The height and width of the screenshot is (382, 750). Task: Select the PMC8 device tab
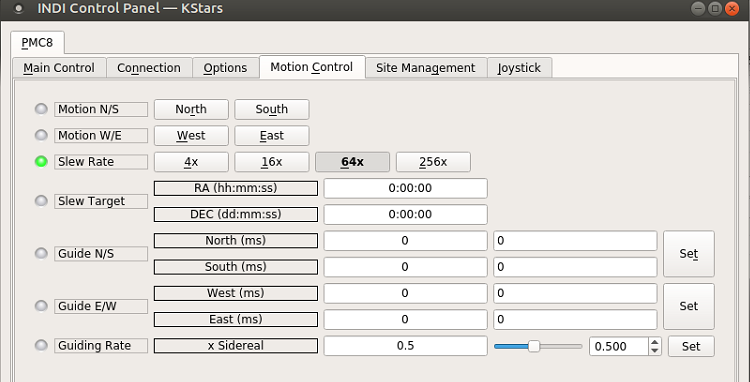point(37,43)
